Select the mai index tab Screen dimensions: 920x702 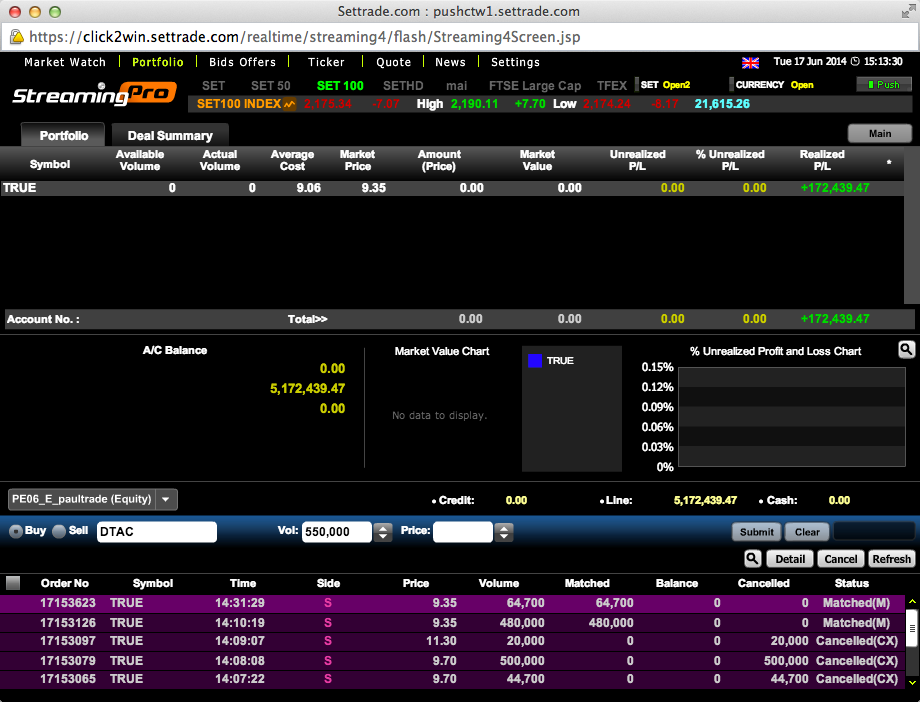tap(456, 86)
